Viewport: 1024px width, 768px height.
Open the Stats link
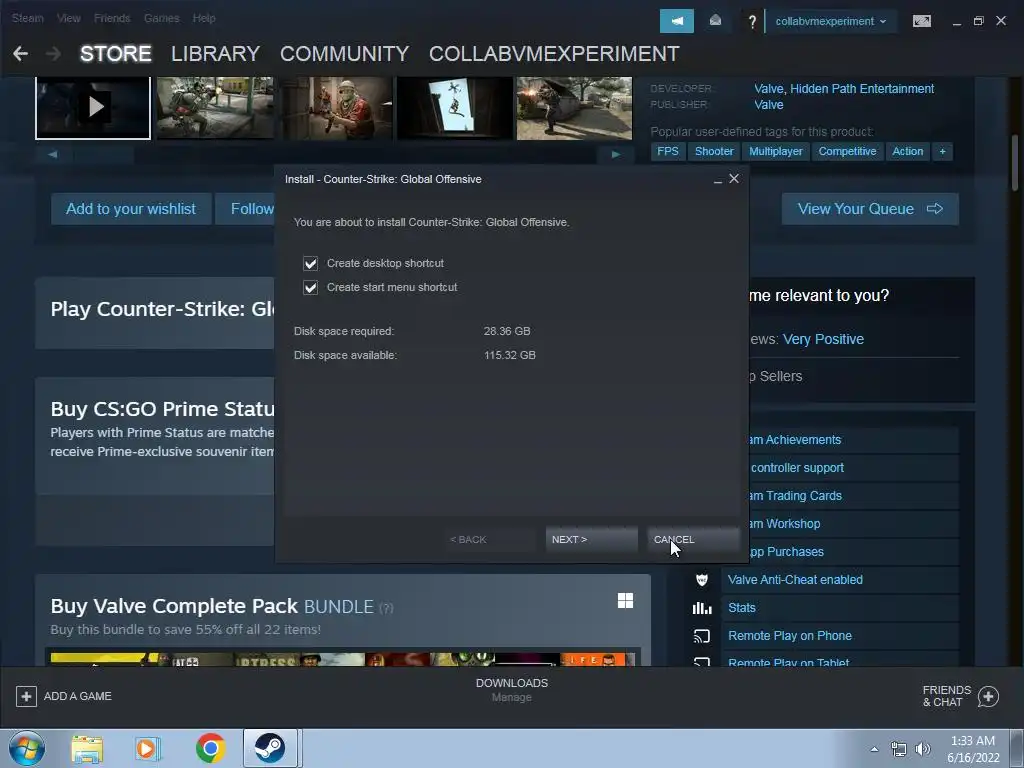(741, 608)
